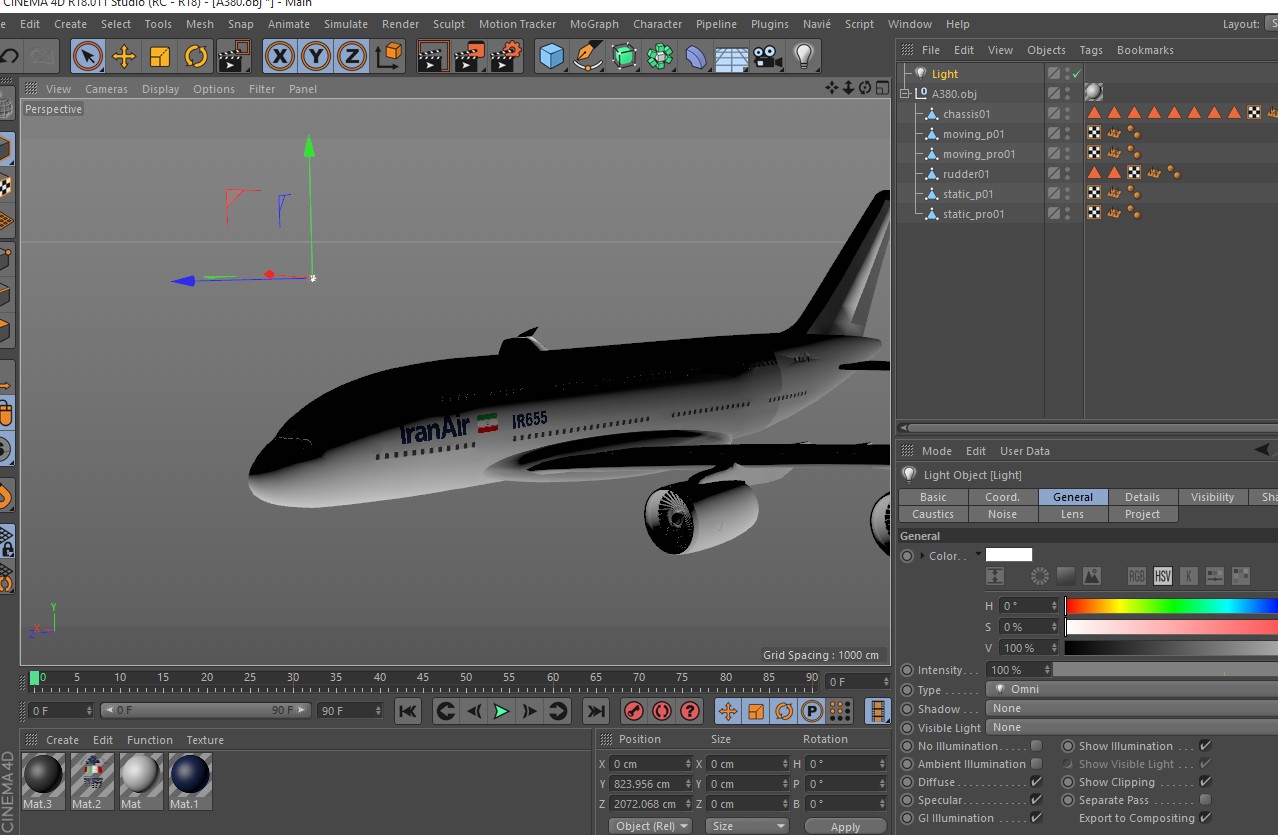1278x835 pixels.
Task: Expand the Color parameter triangle
Action: (x=922, y=556)
